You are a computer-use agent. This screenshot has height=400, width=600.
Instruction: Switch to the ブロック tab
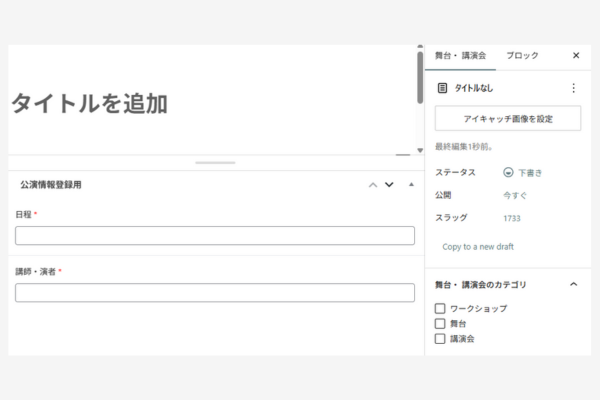coord(522,56)
